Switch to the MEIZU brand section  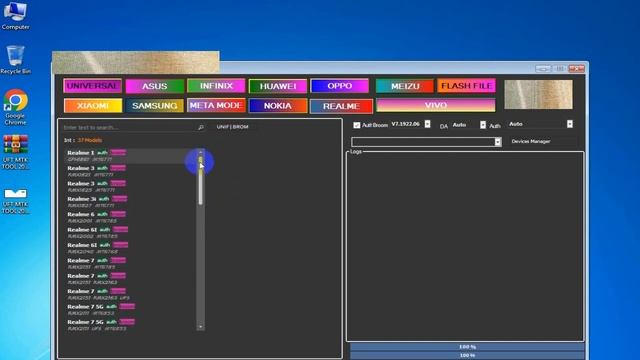pyautogui.click(x=404, y=86)
